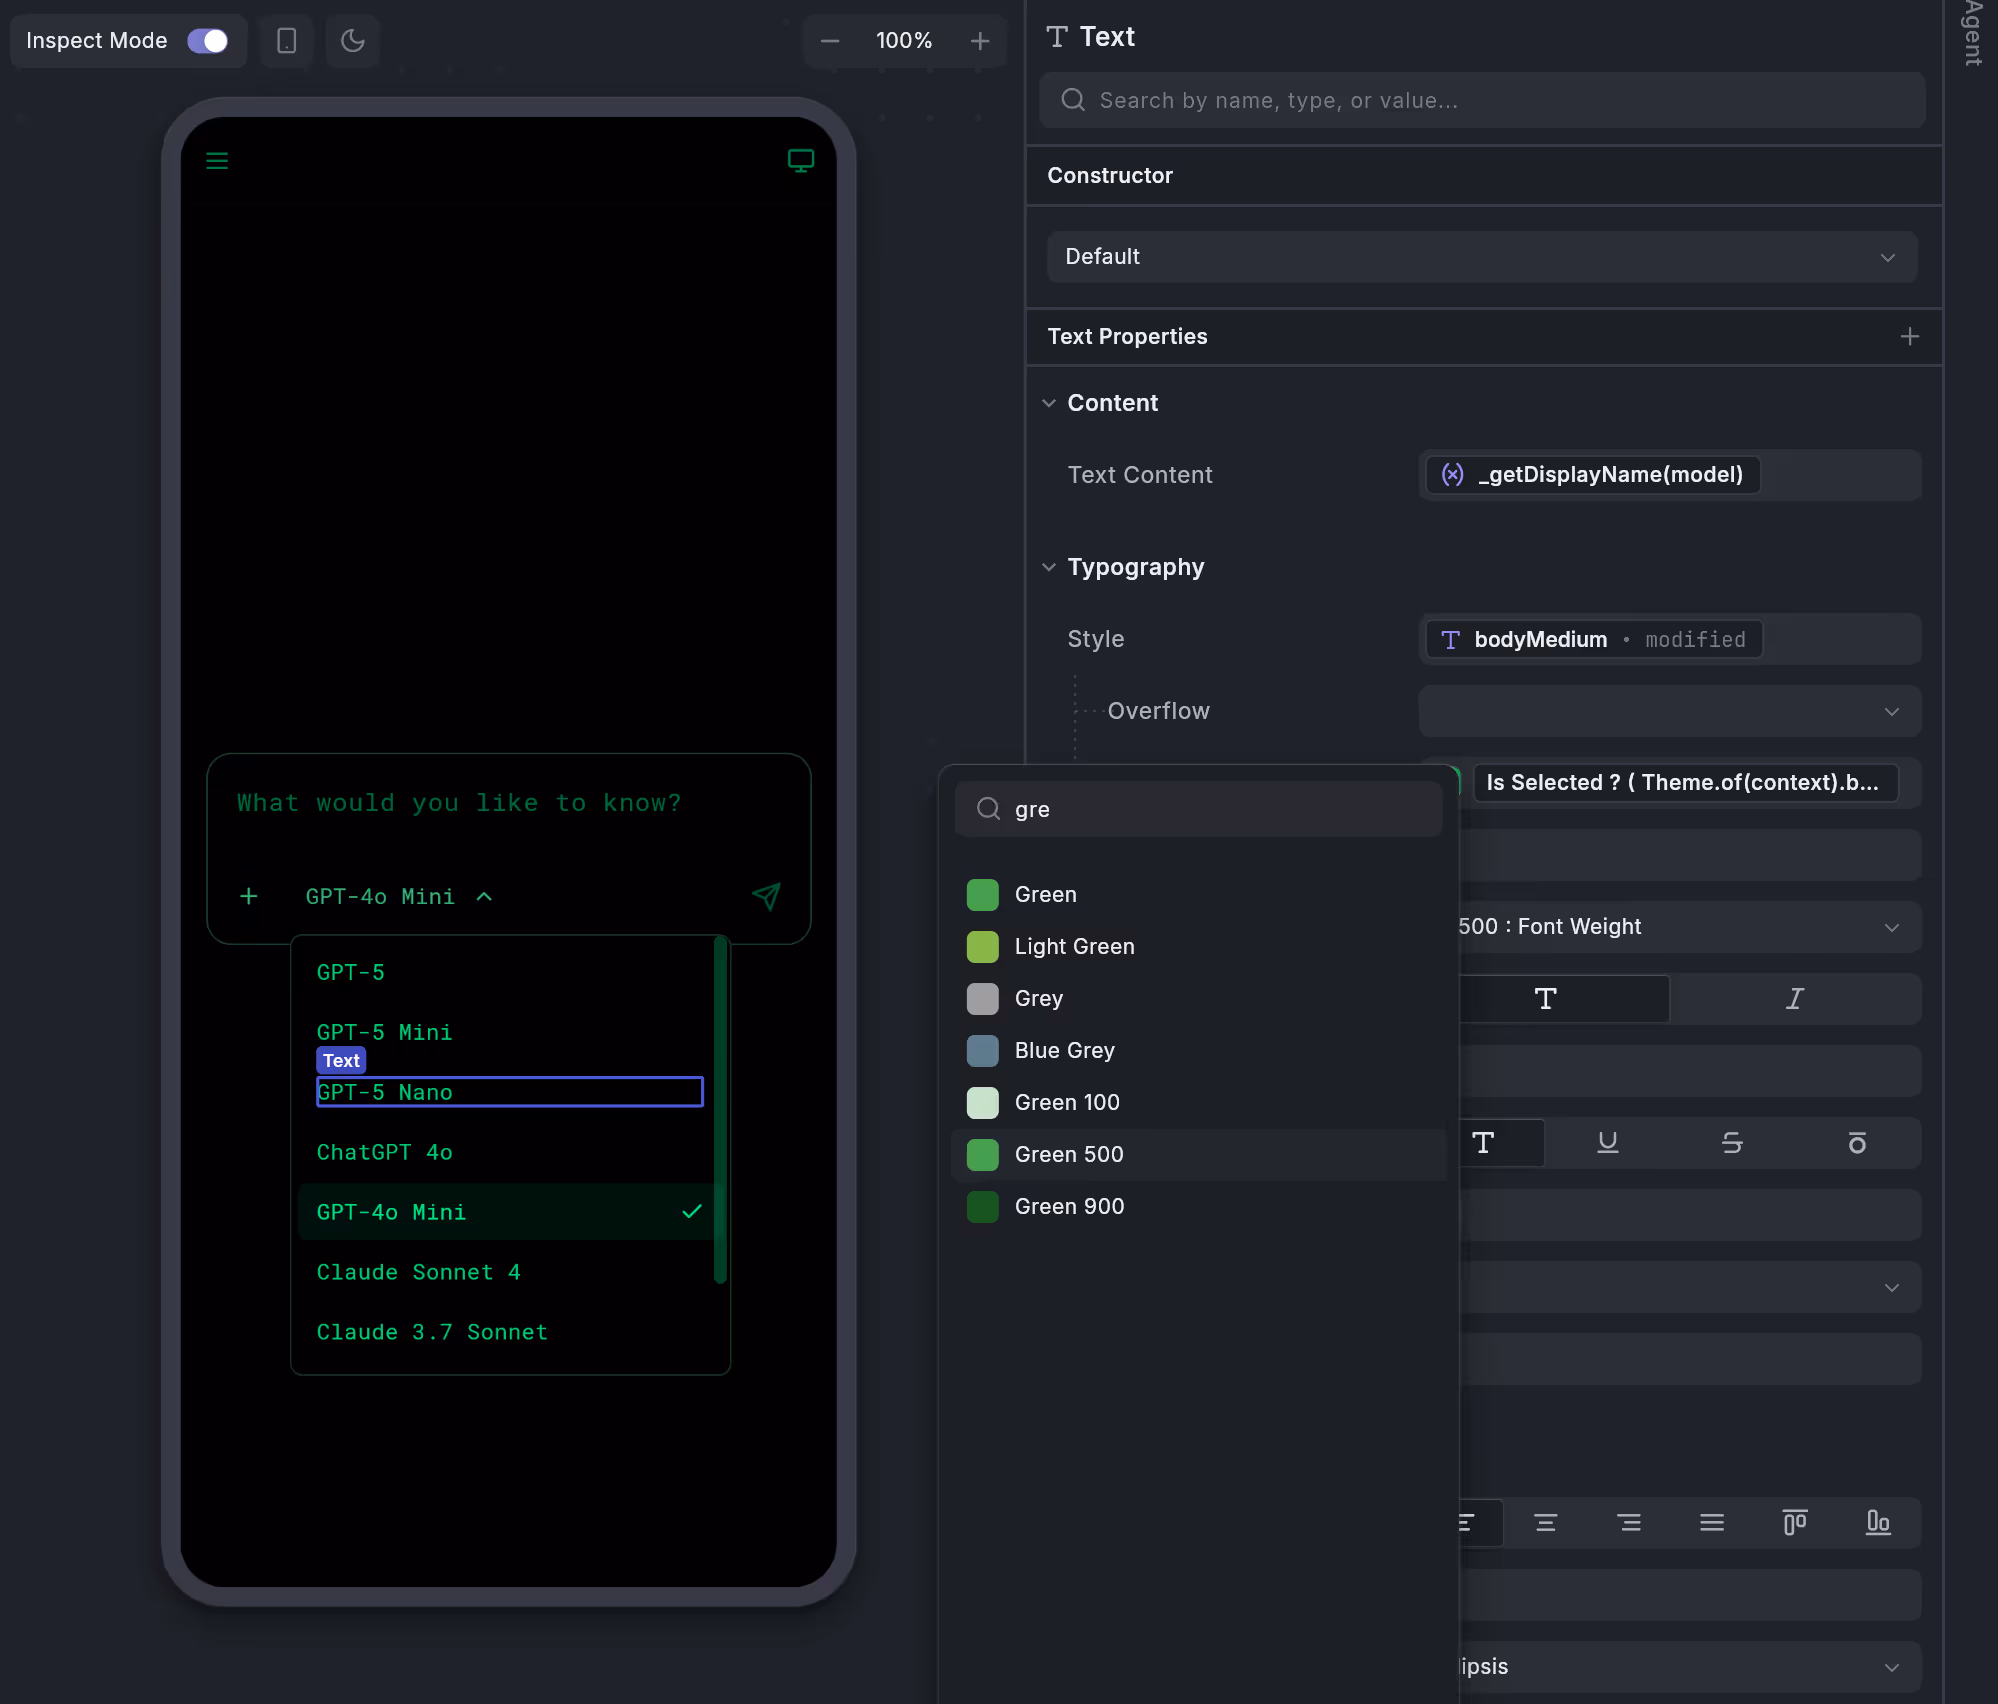Open the Overflow dropdown

1666,711
